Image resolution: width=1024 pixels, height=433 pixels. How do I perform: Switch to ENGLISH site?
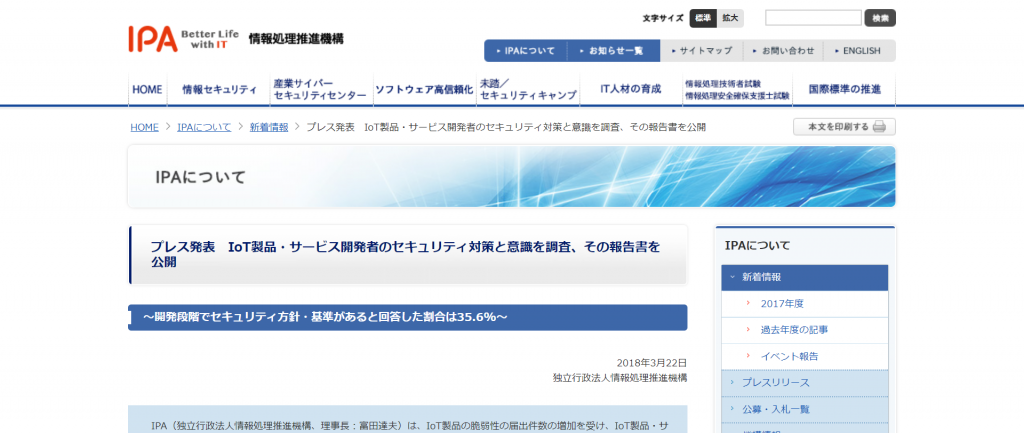pos(858,50)
